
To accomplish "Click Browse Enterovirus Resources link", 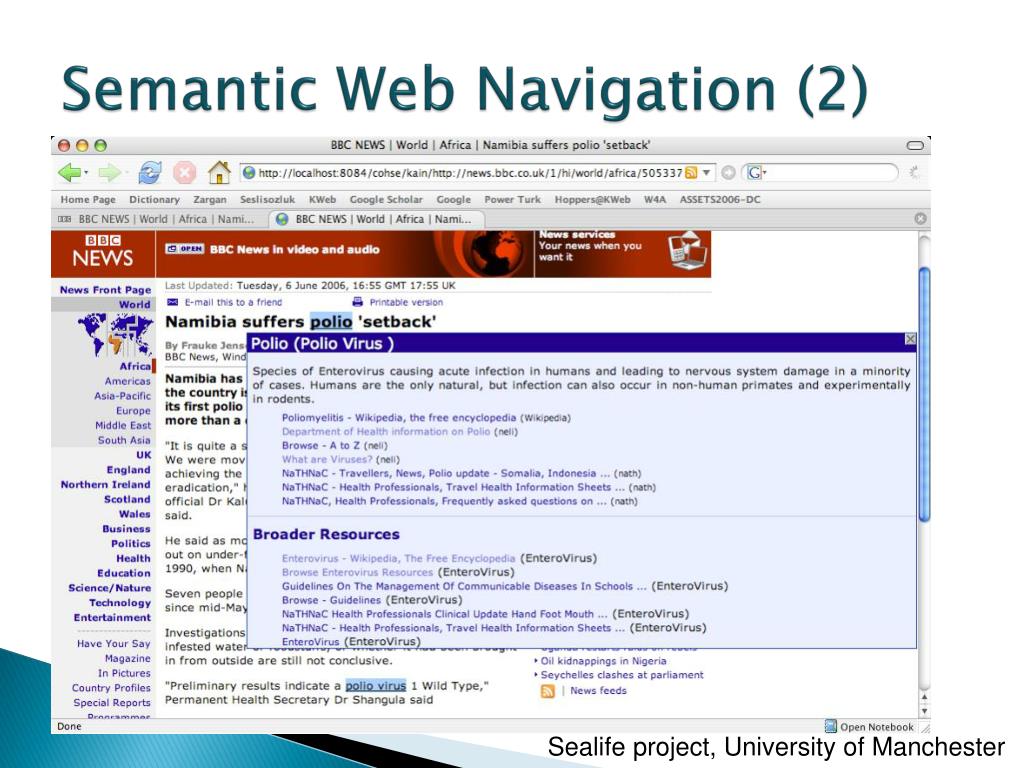I will (357, 572).
